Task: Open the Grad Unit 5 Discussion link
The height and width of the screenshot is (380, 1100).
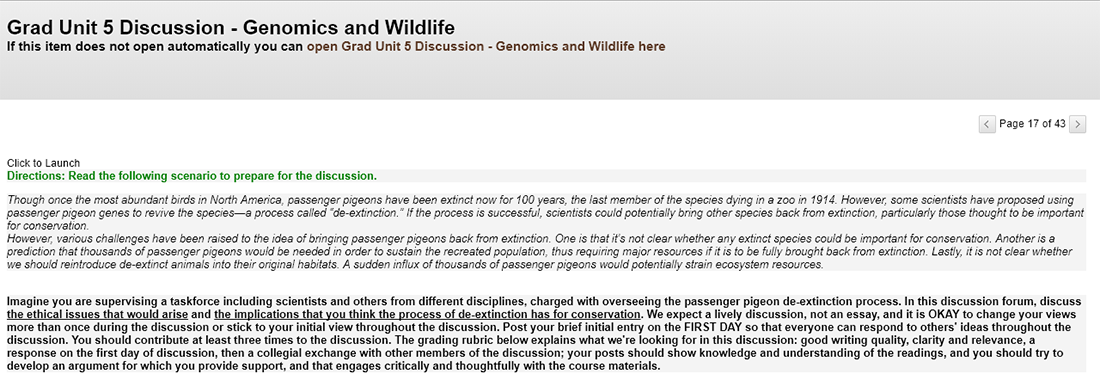Action: point(486,47)
